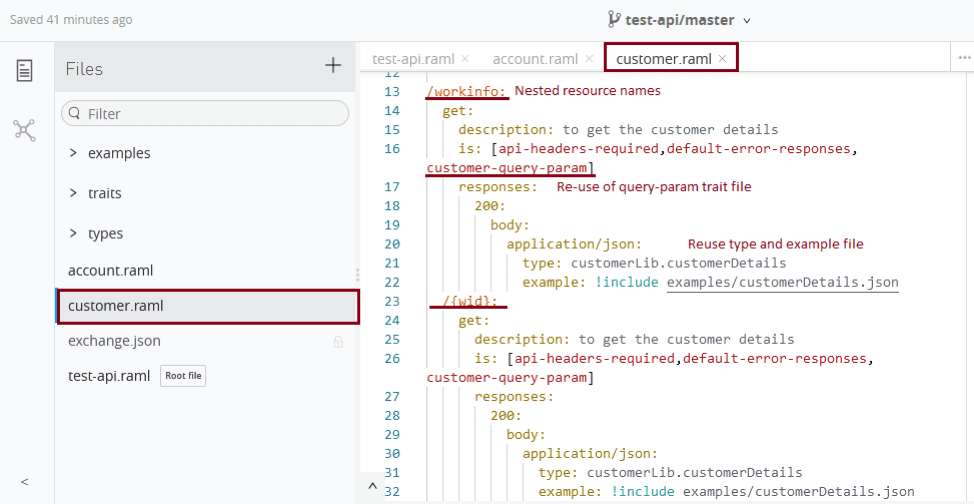Follow the underlined examples/customerDetails.json link on line 22
Screen dimensions: 974x504
point(783,282)
